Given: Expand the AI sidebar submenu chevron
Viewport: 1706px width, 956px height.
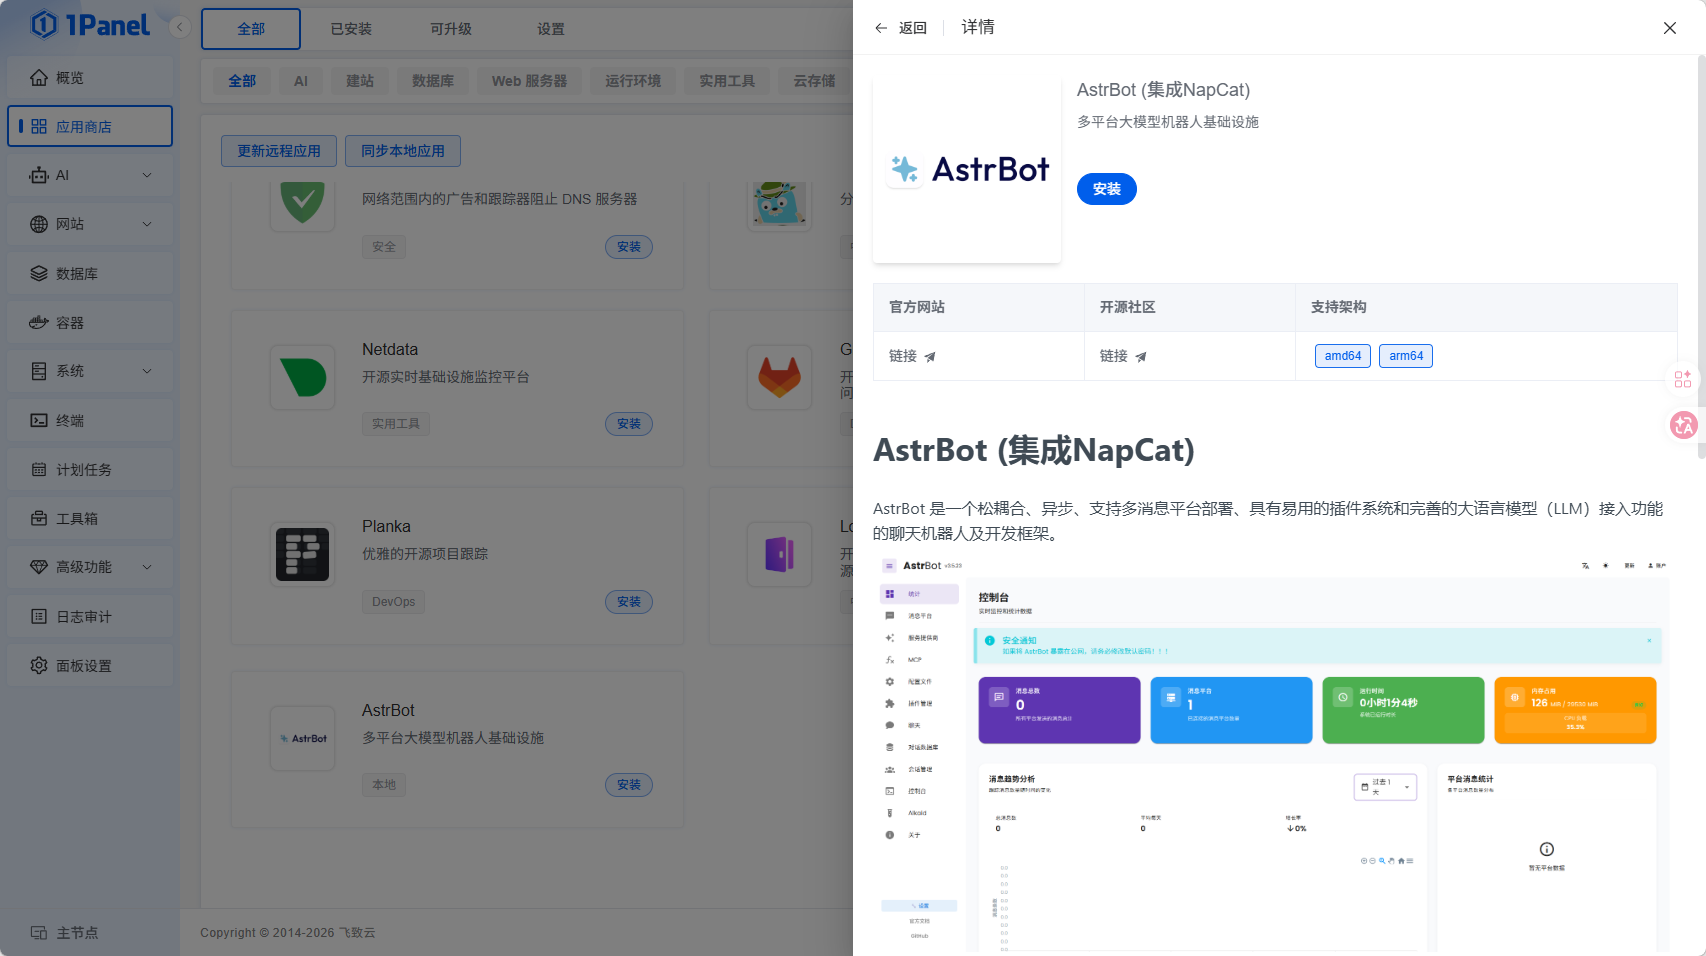Looking at the screenshot, I should point(147,175).
